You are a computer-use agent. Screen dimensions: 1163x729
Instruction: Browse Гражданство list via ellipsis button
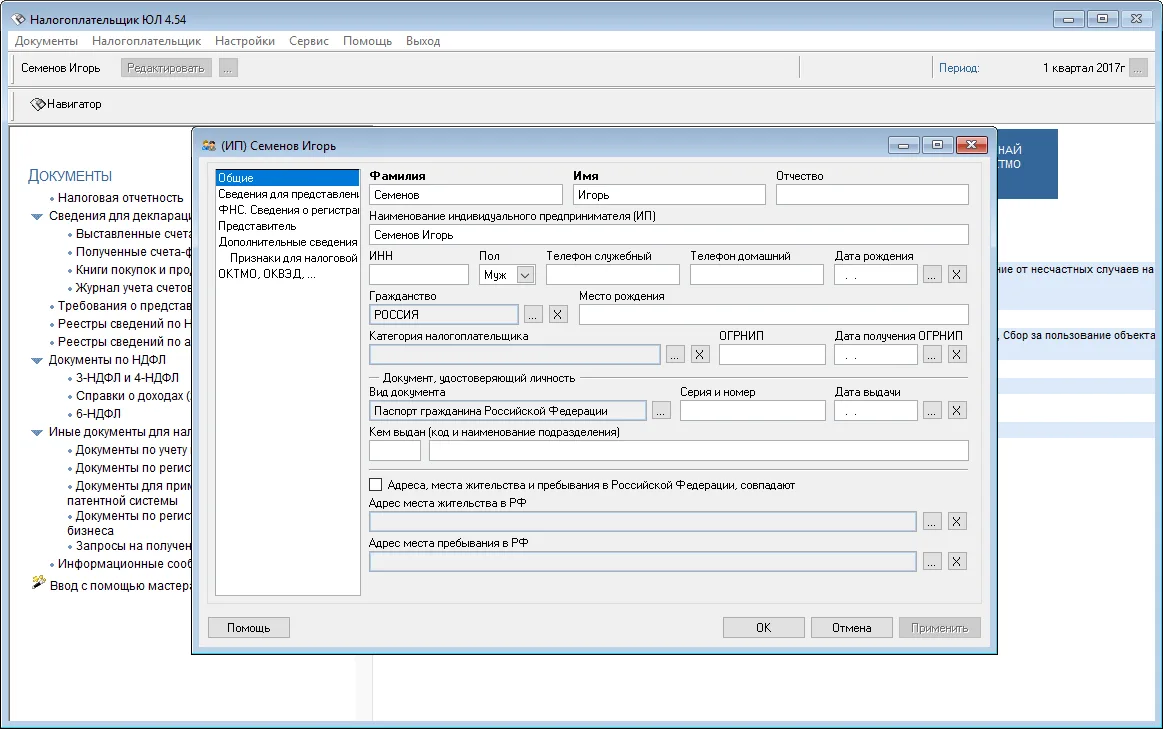pos(533,314)
